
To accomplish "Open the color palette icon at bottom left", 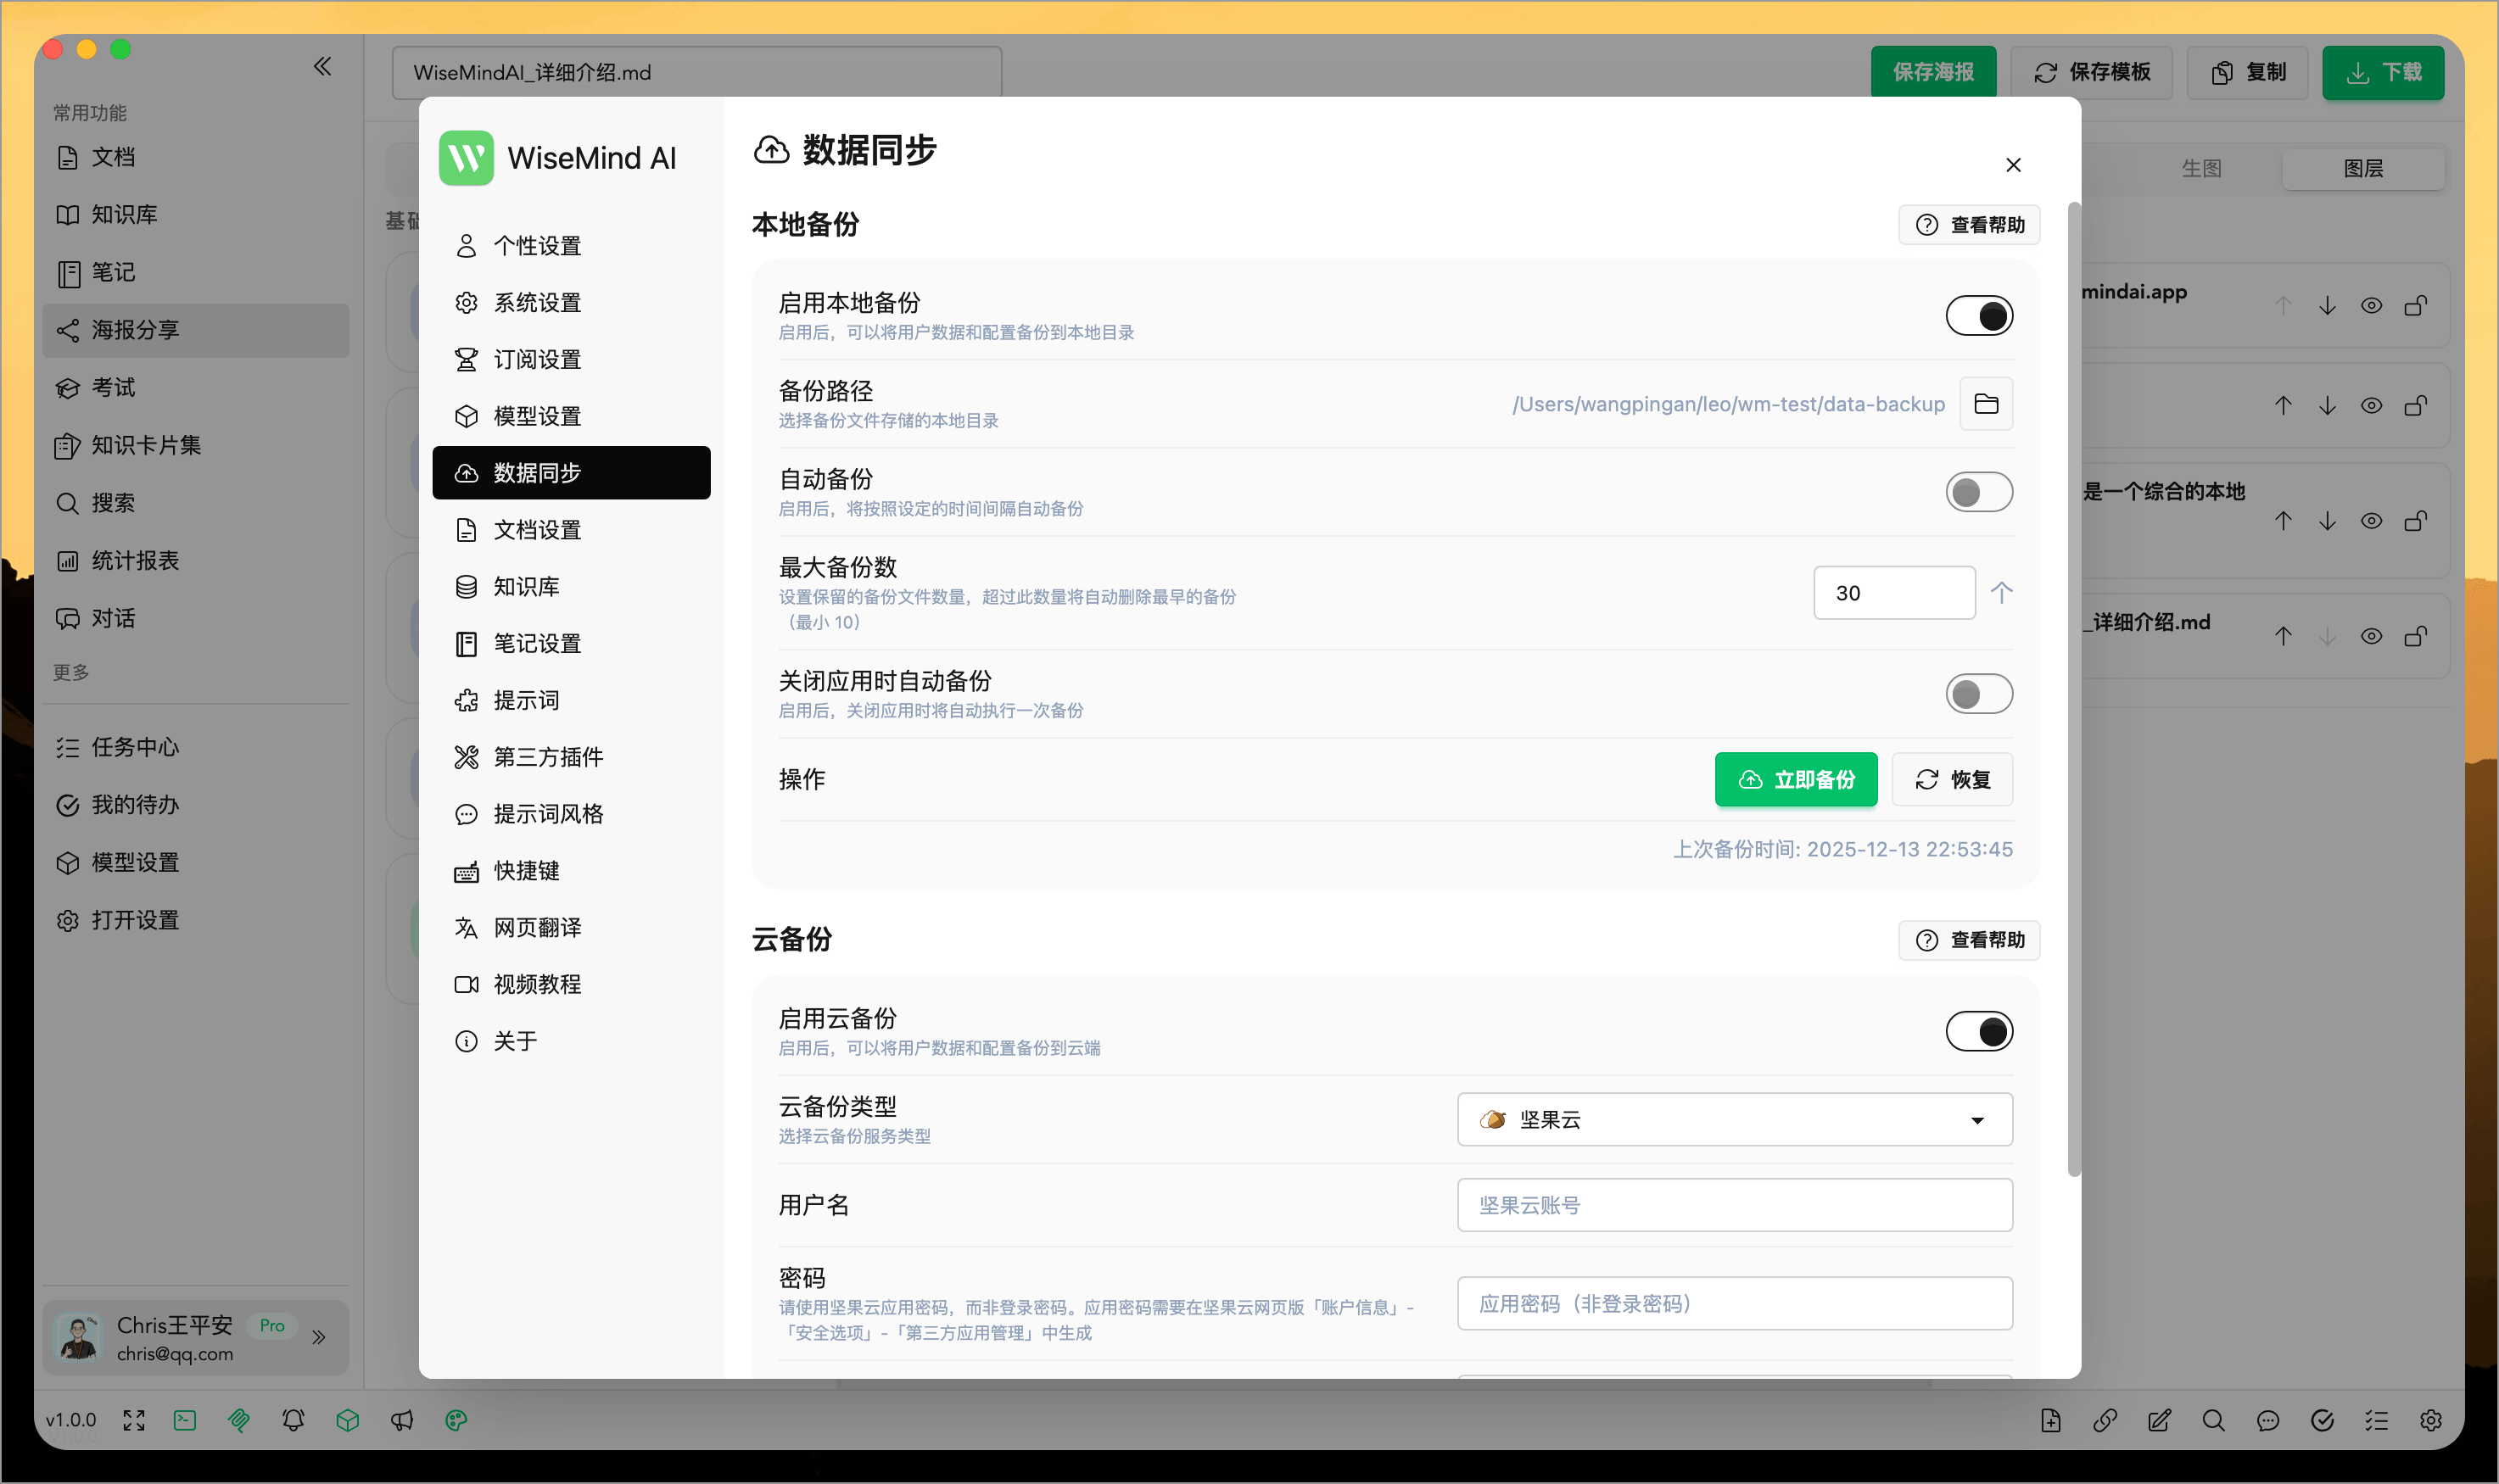I will 456,1420.
